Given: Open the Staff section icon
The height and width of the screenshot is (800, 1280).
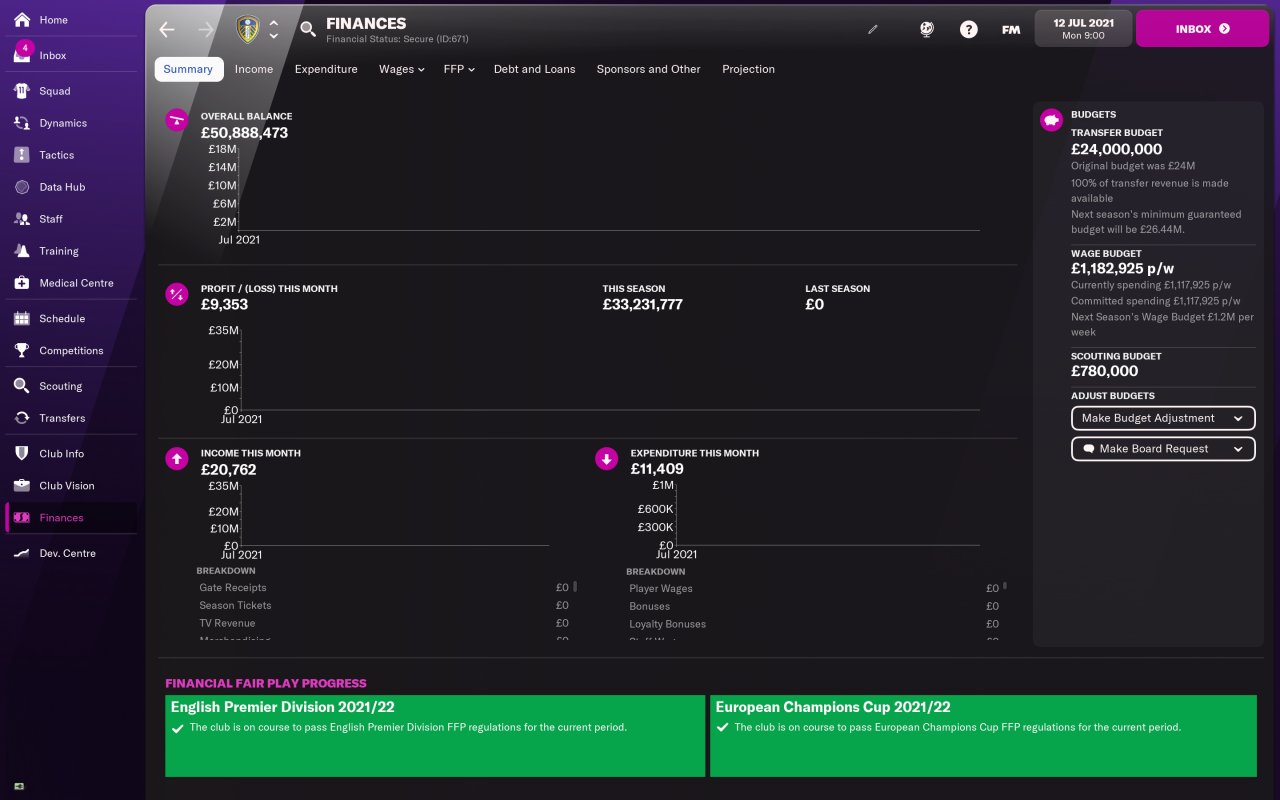Looking at the screenshot, I should point(22,219).
